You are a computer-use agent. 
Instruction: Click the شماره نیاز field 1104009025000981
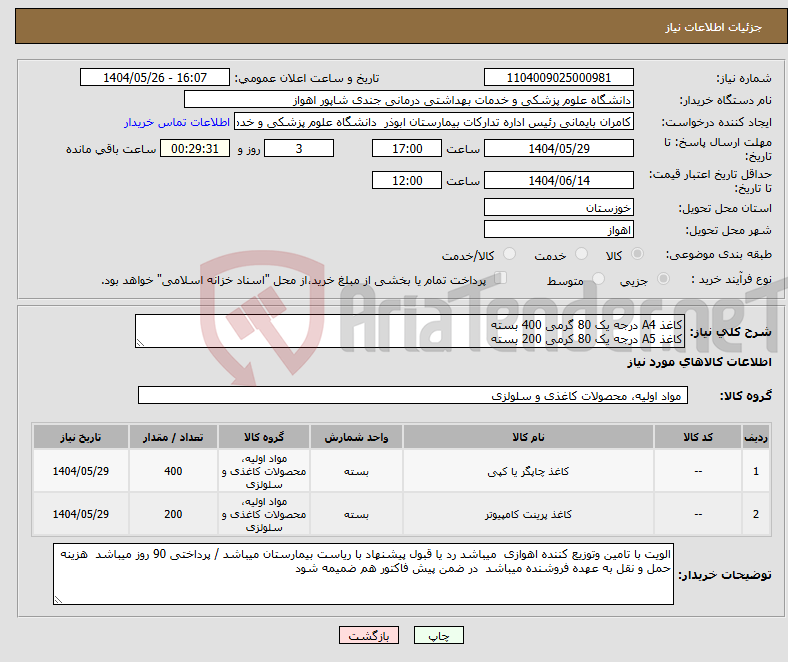click(x=558, y=77)
